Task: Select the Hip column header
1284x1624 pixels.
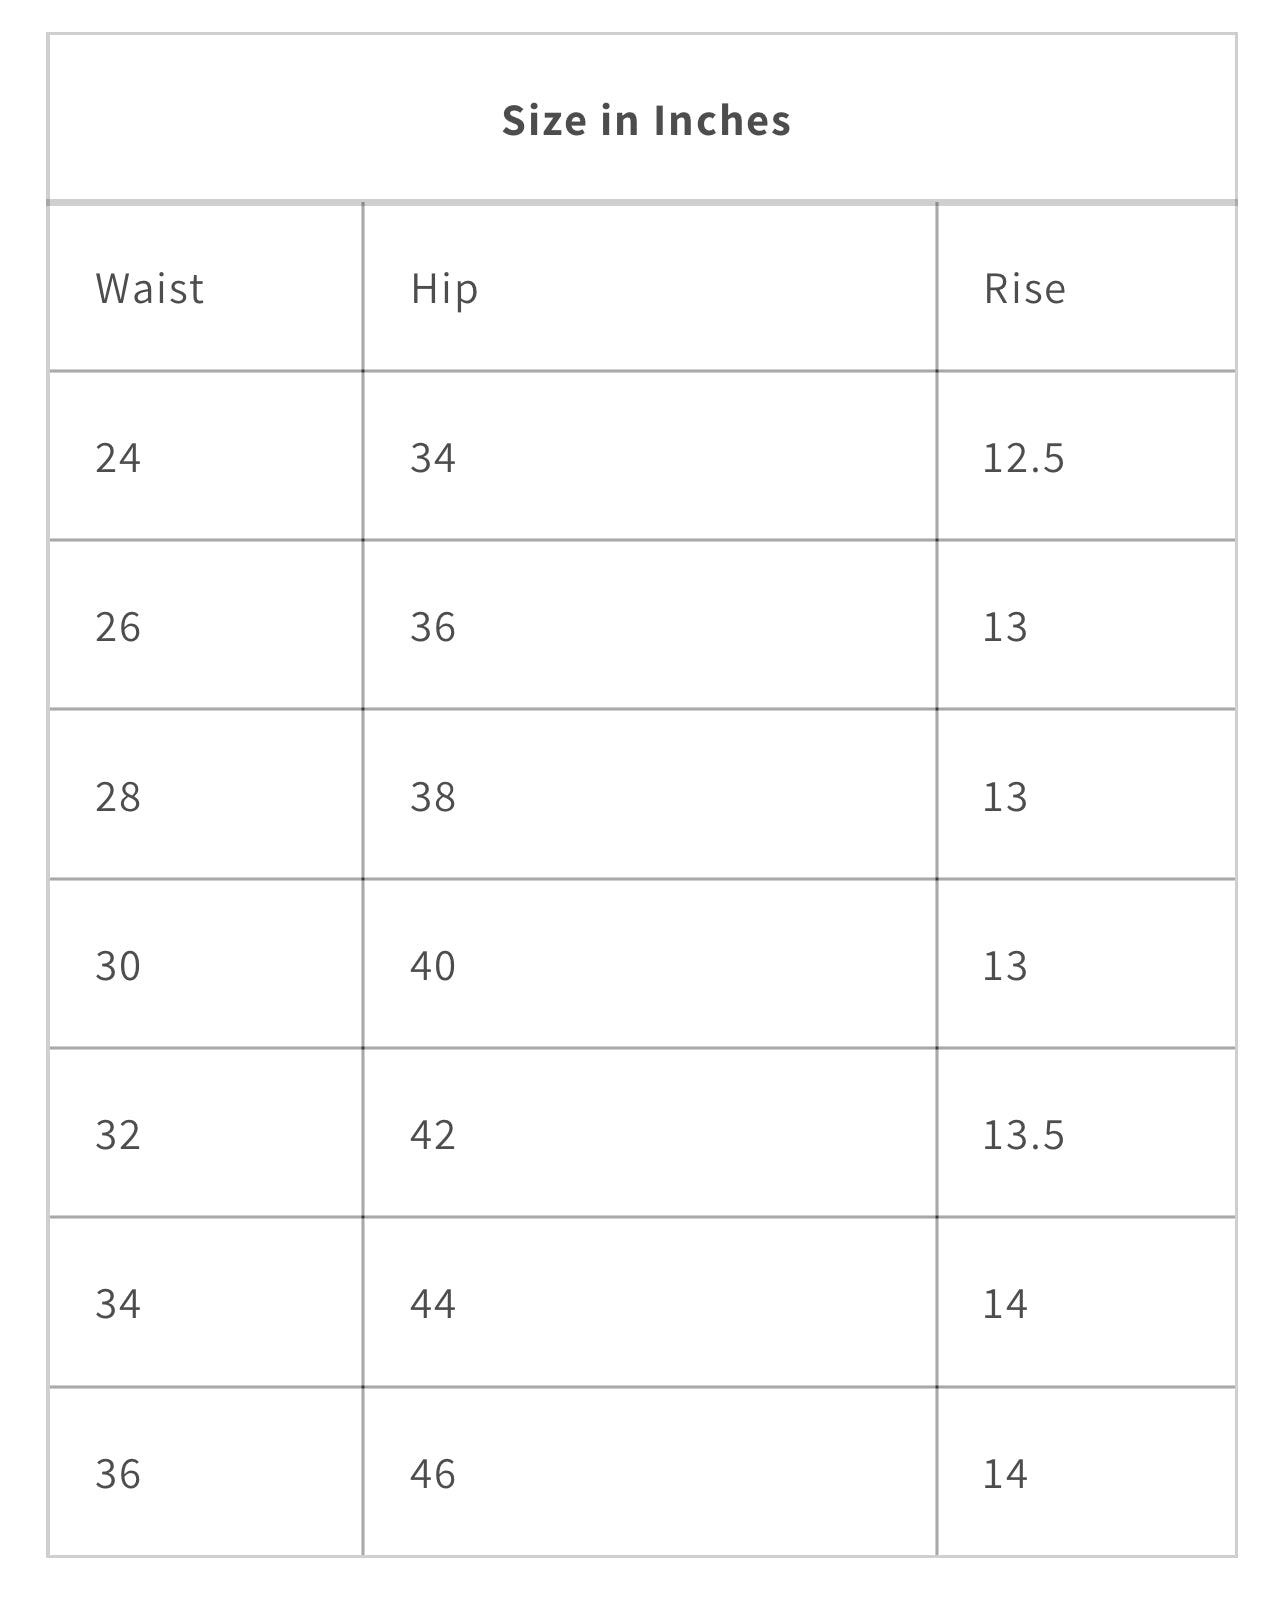Action: pos(444,289)
